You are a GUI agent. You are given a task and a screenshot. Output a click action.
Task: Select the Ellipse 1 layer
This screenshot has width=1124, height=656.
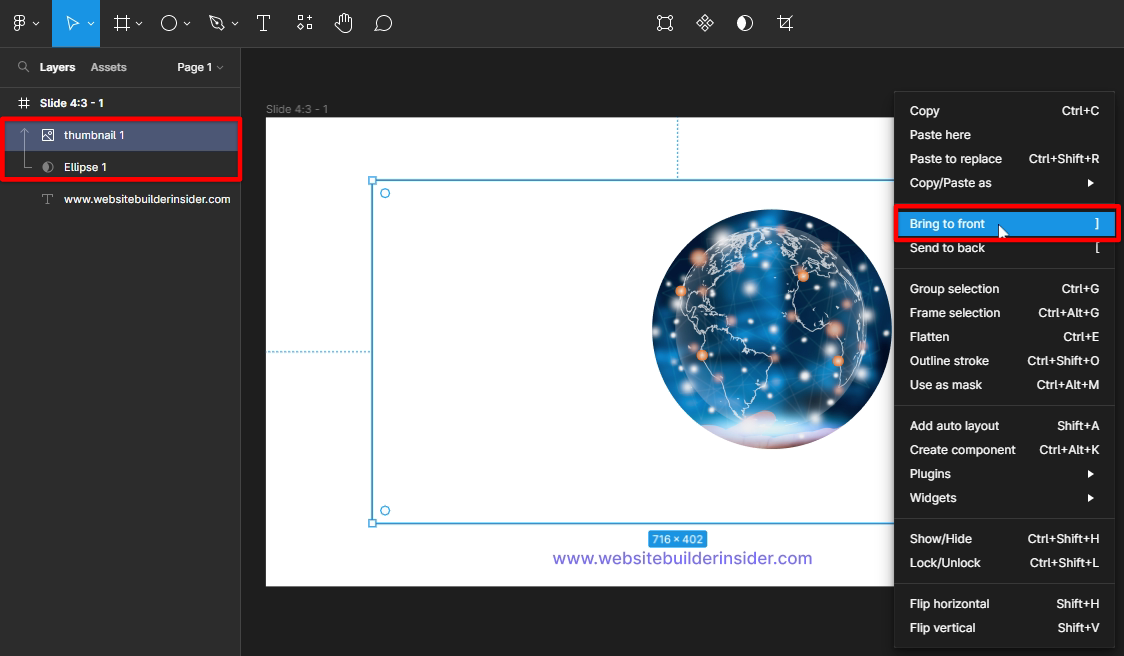[x=85, y=167]
